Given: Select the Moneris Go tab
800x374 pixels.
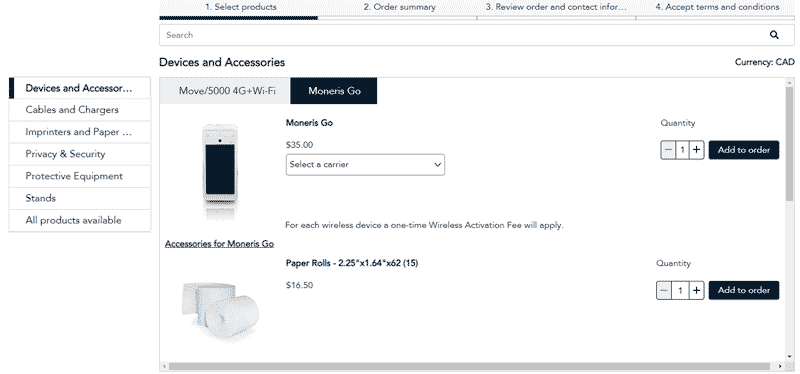Looking at the screenshot, I should click(x=334, y=91).
